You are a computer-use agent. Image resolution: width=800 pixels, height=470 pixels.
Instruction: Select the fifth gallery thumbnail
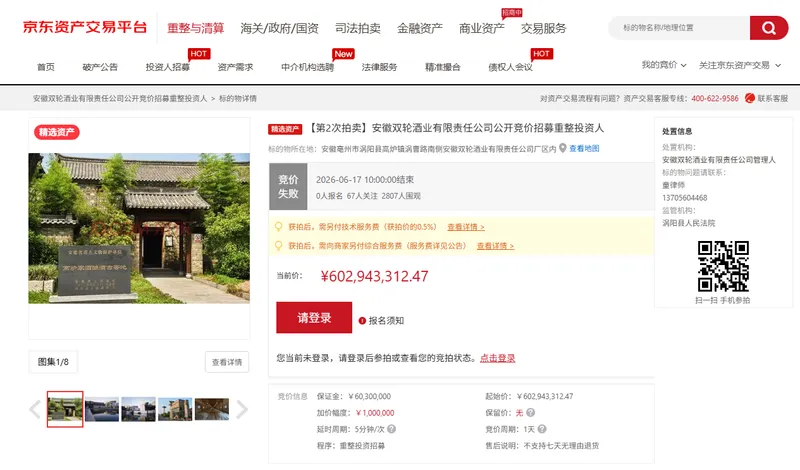tap(212, 409)
